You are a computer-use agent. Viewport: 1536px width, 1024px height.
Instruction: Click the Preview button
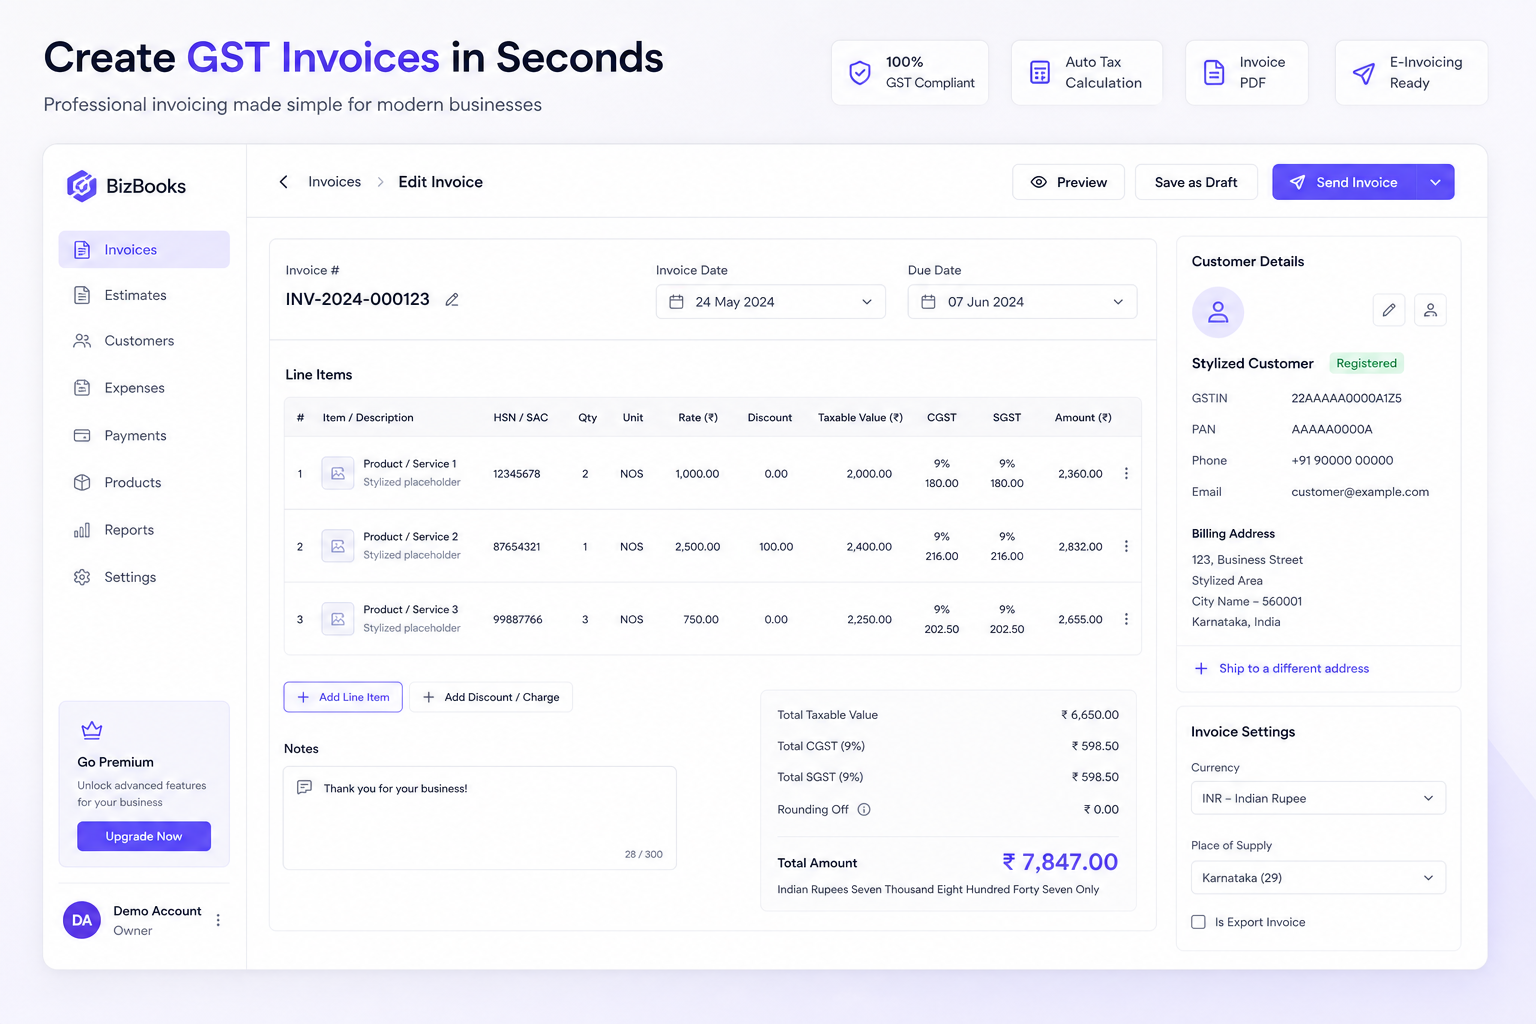coord(1068,182)
